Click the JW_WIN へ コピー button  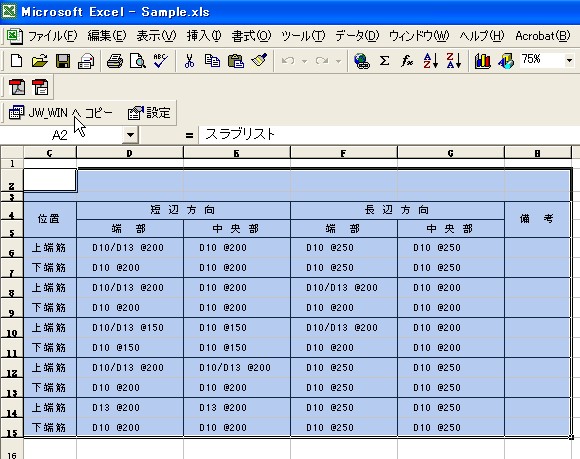point(61,112)
